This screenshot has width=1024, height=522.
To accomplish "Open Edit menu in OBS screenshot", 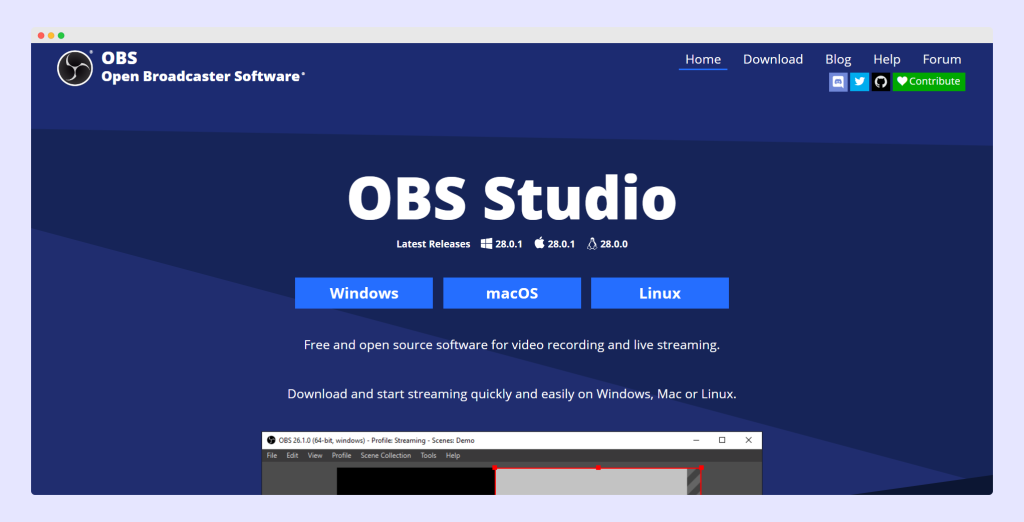I will 292,455.
